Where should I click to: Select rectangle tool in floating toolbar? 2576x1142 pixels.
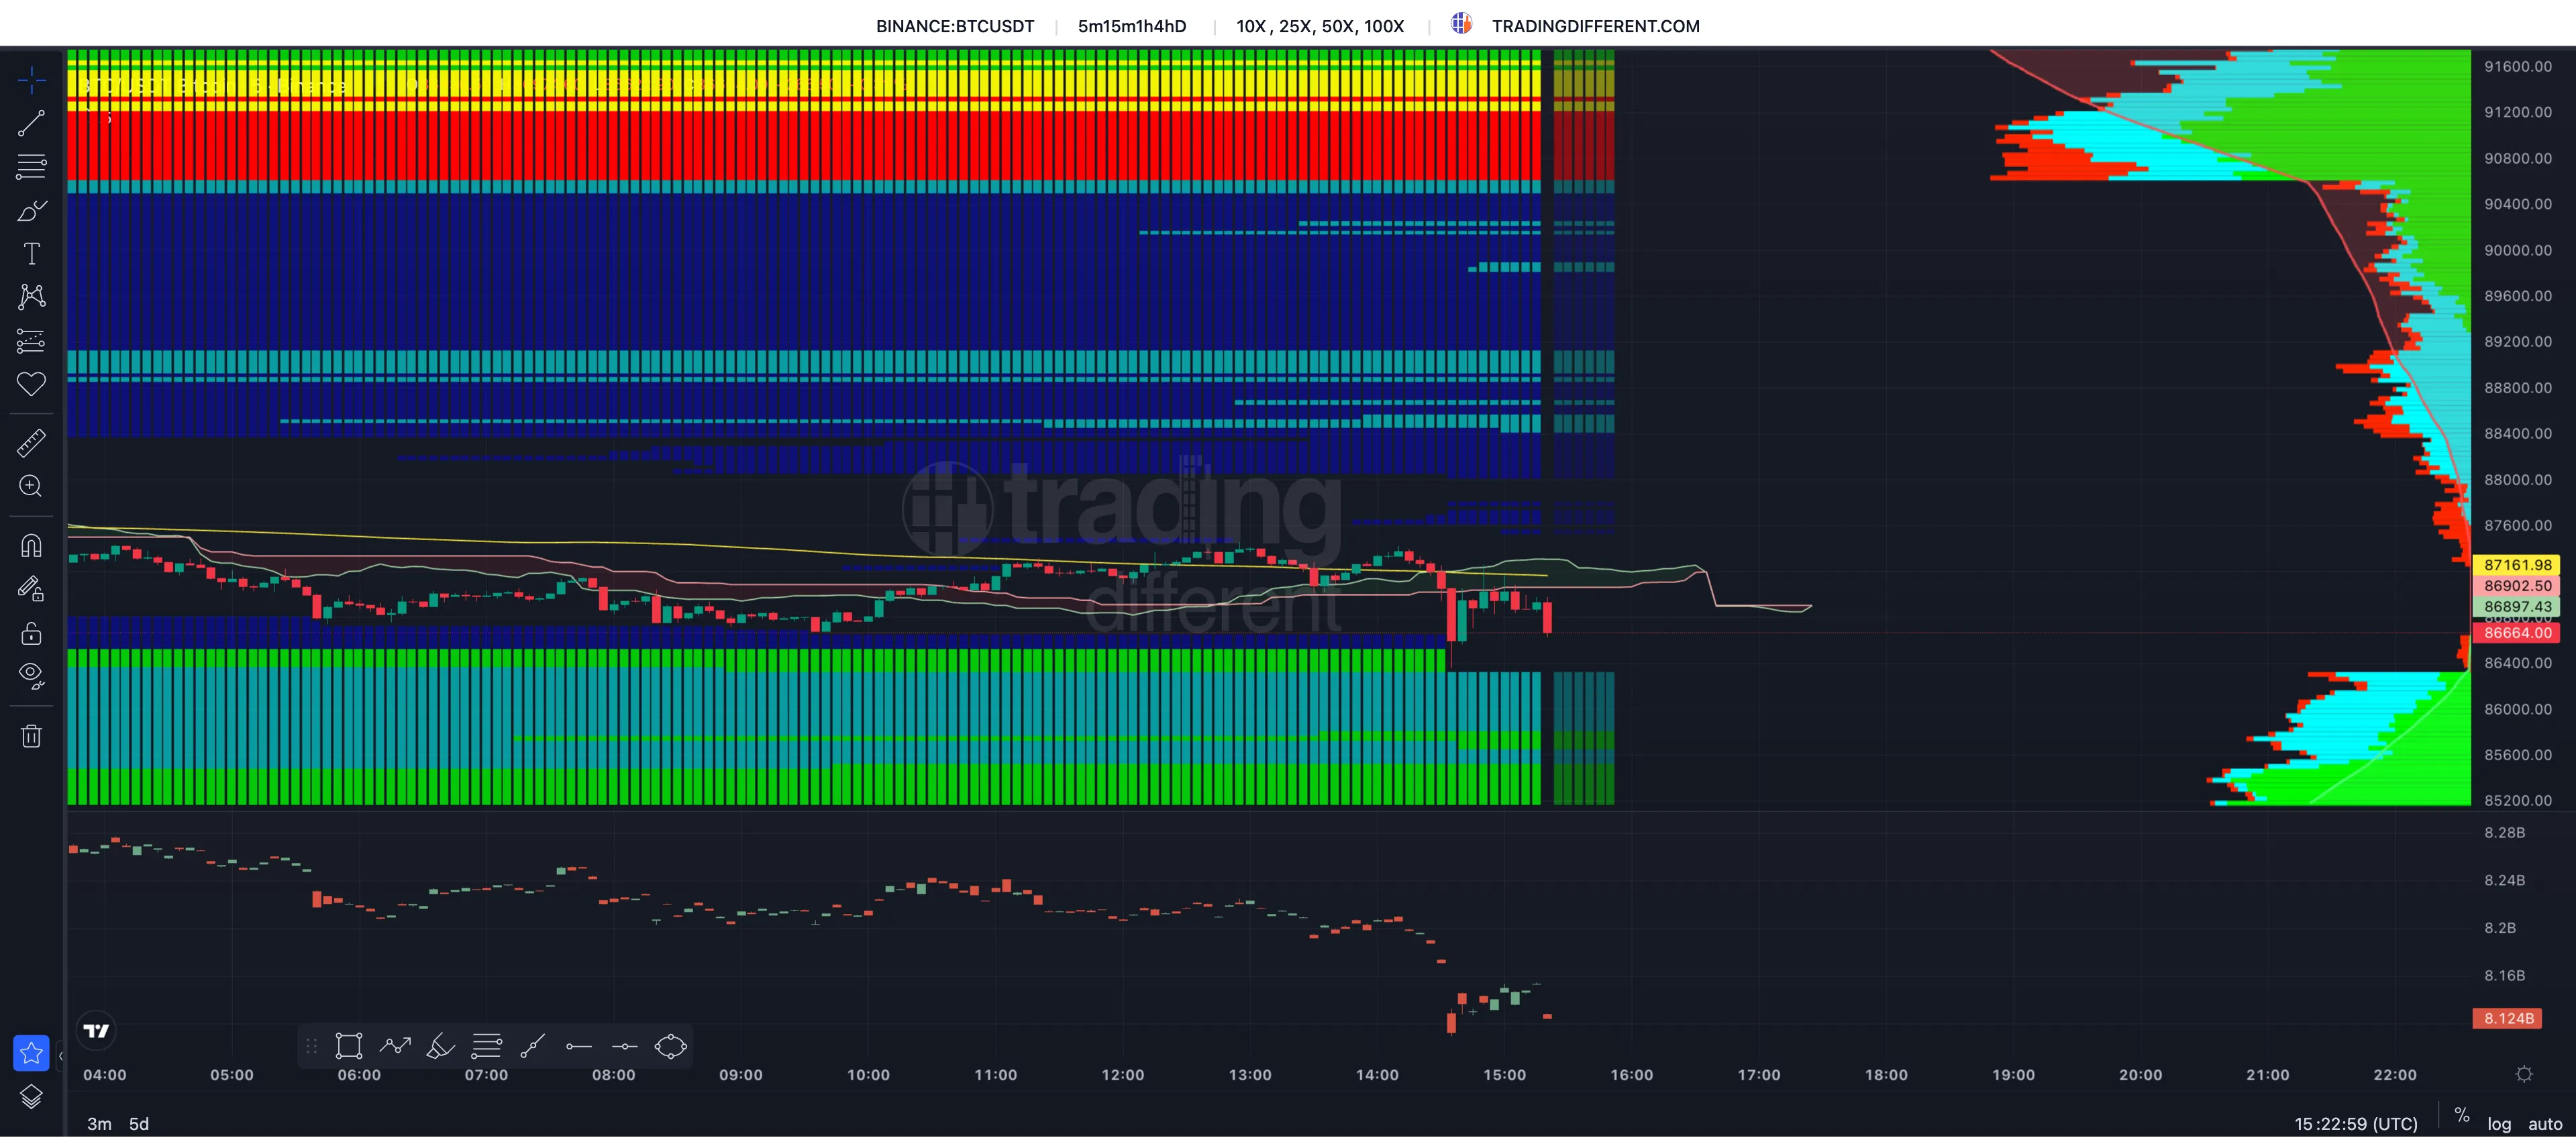[348, 1046]
